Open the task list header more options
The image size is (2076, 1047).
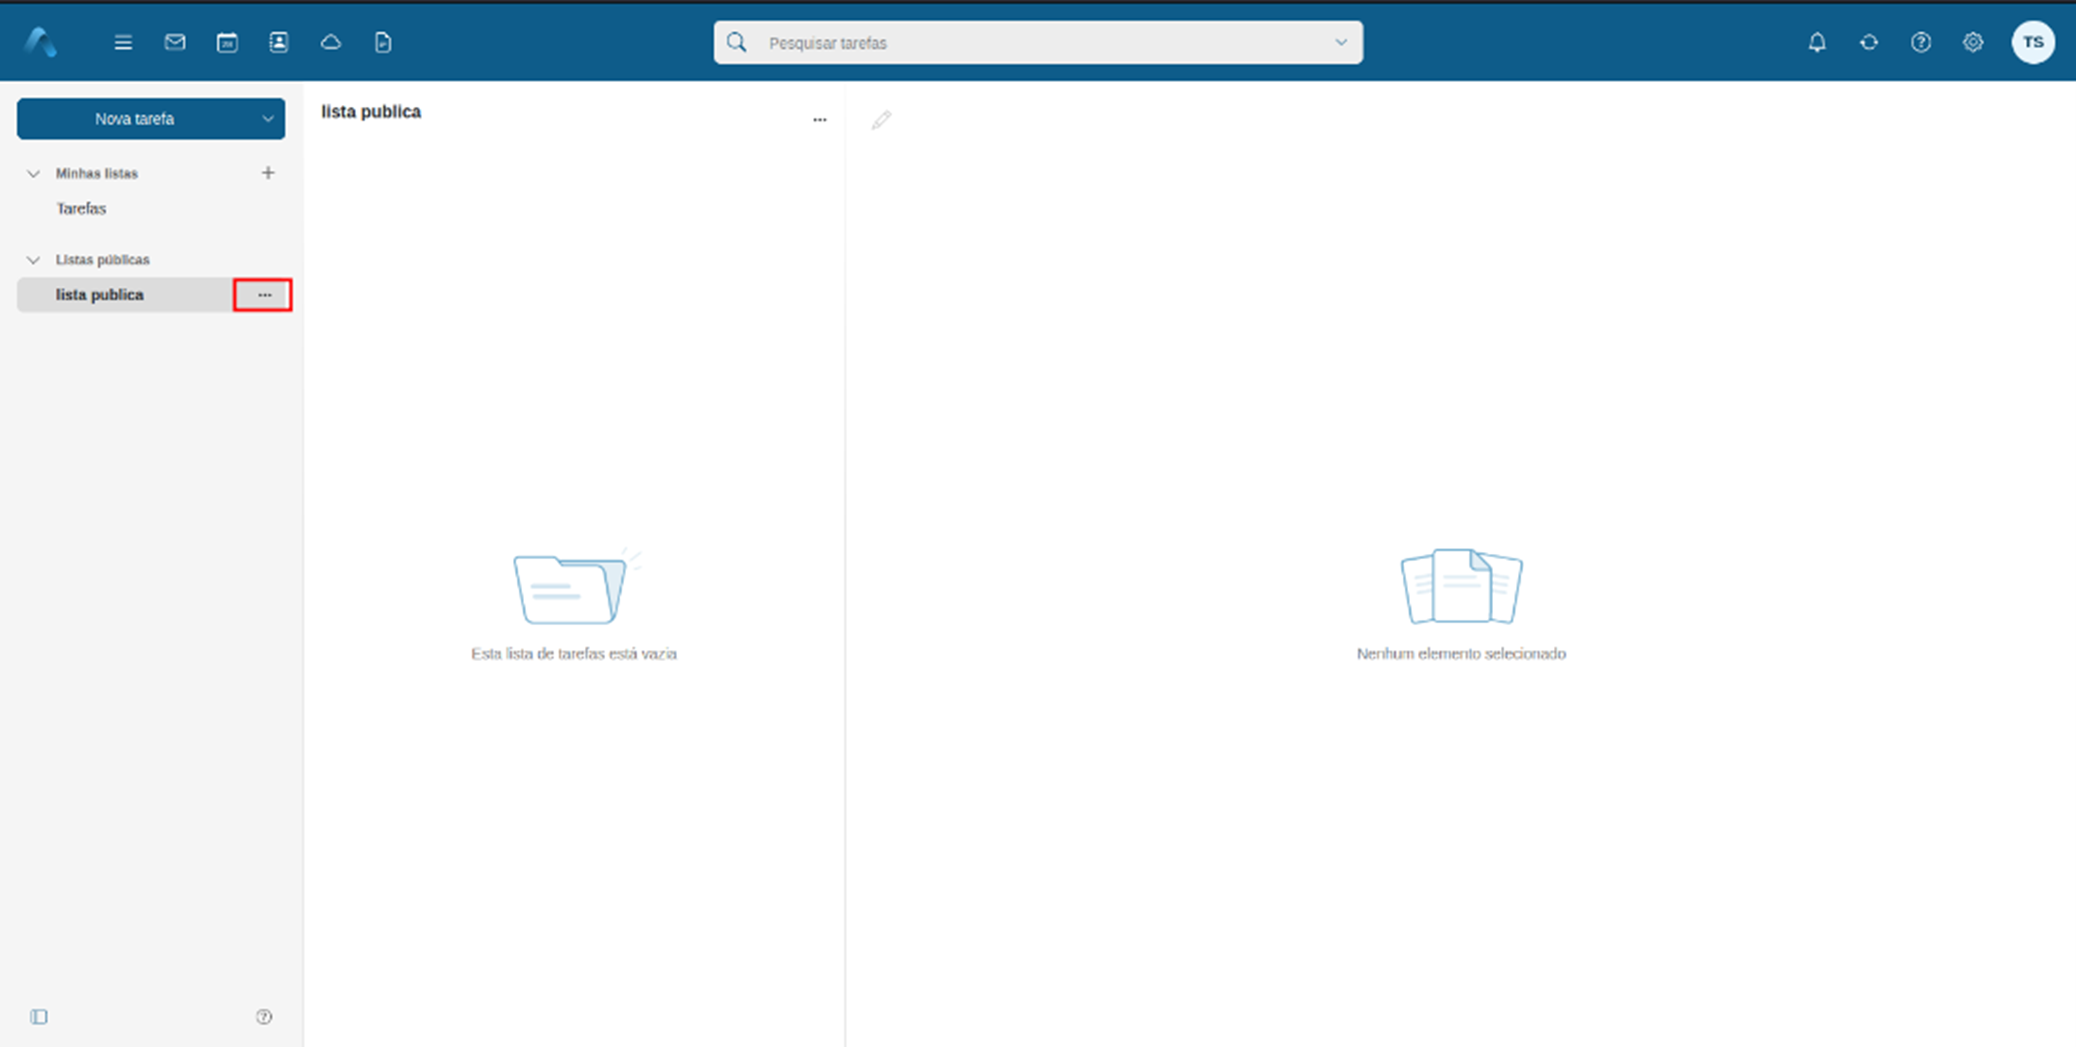820,119
